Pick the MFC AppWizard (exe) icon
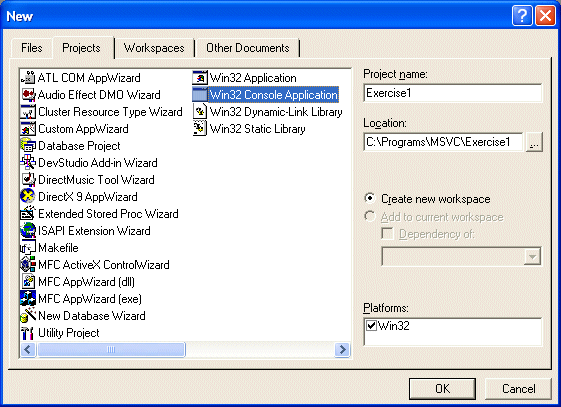 (x=28, y=298)
